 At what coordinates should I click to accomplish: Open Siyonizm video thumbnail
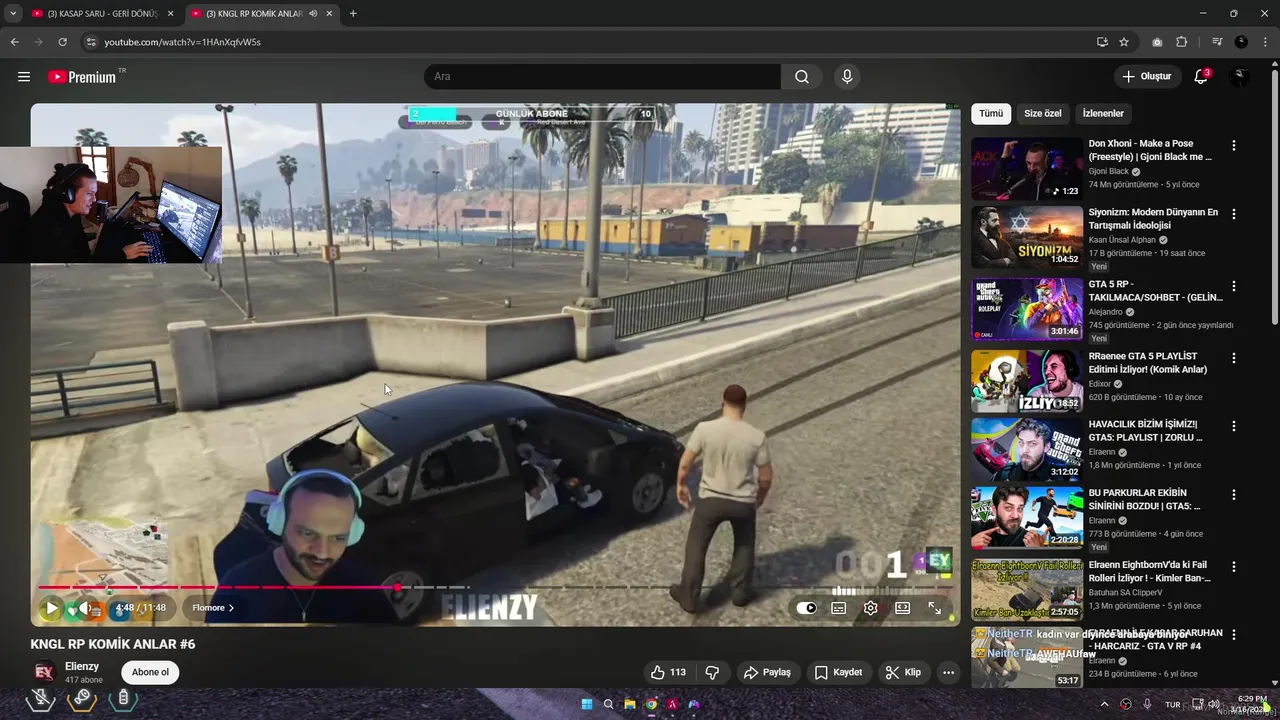(x=1027, y=237)
